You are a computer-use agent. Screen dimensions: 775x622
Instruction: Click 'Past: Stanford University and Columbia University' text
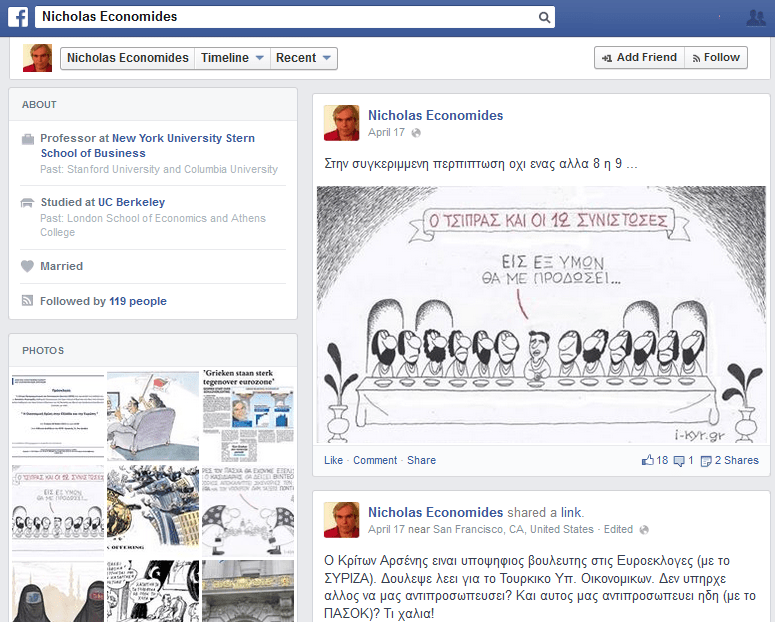(159, 170)
